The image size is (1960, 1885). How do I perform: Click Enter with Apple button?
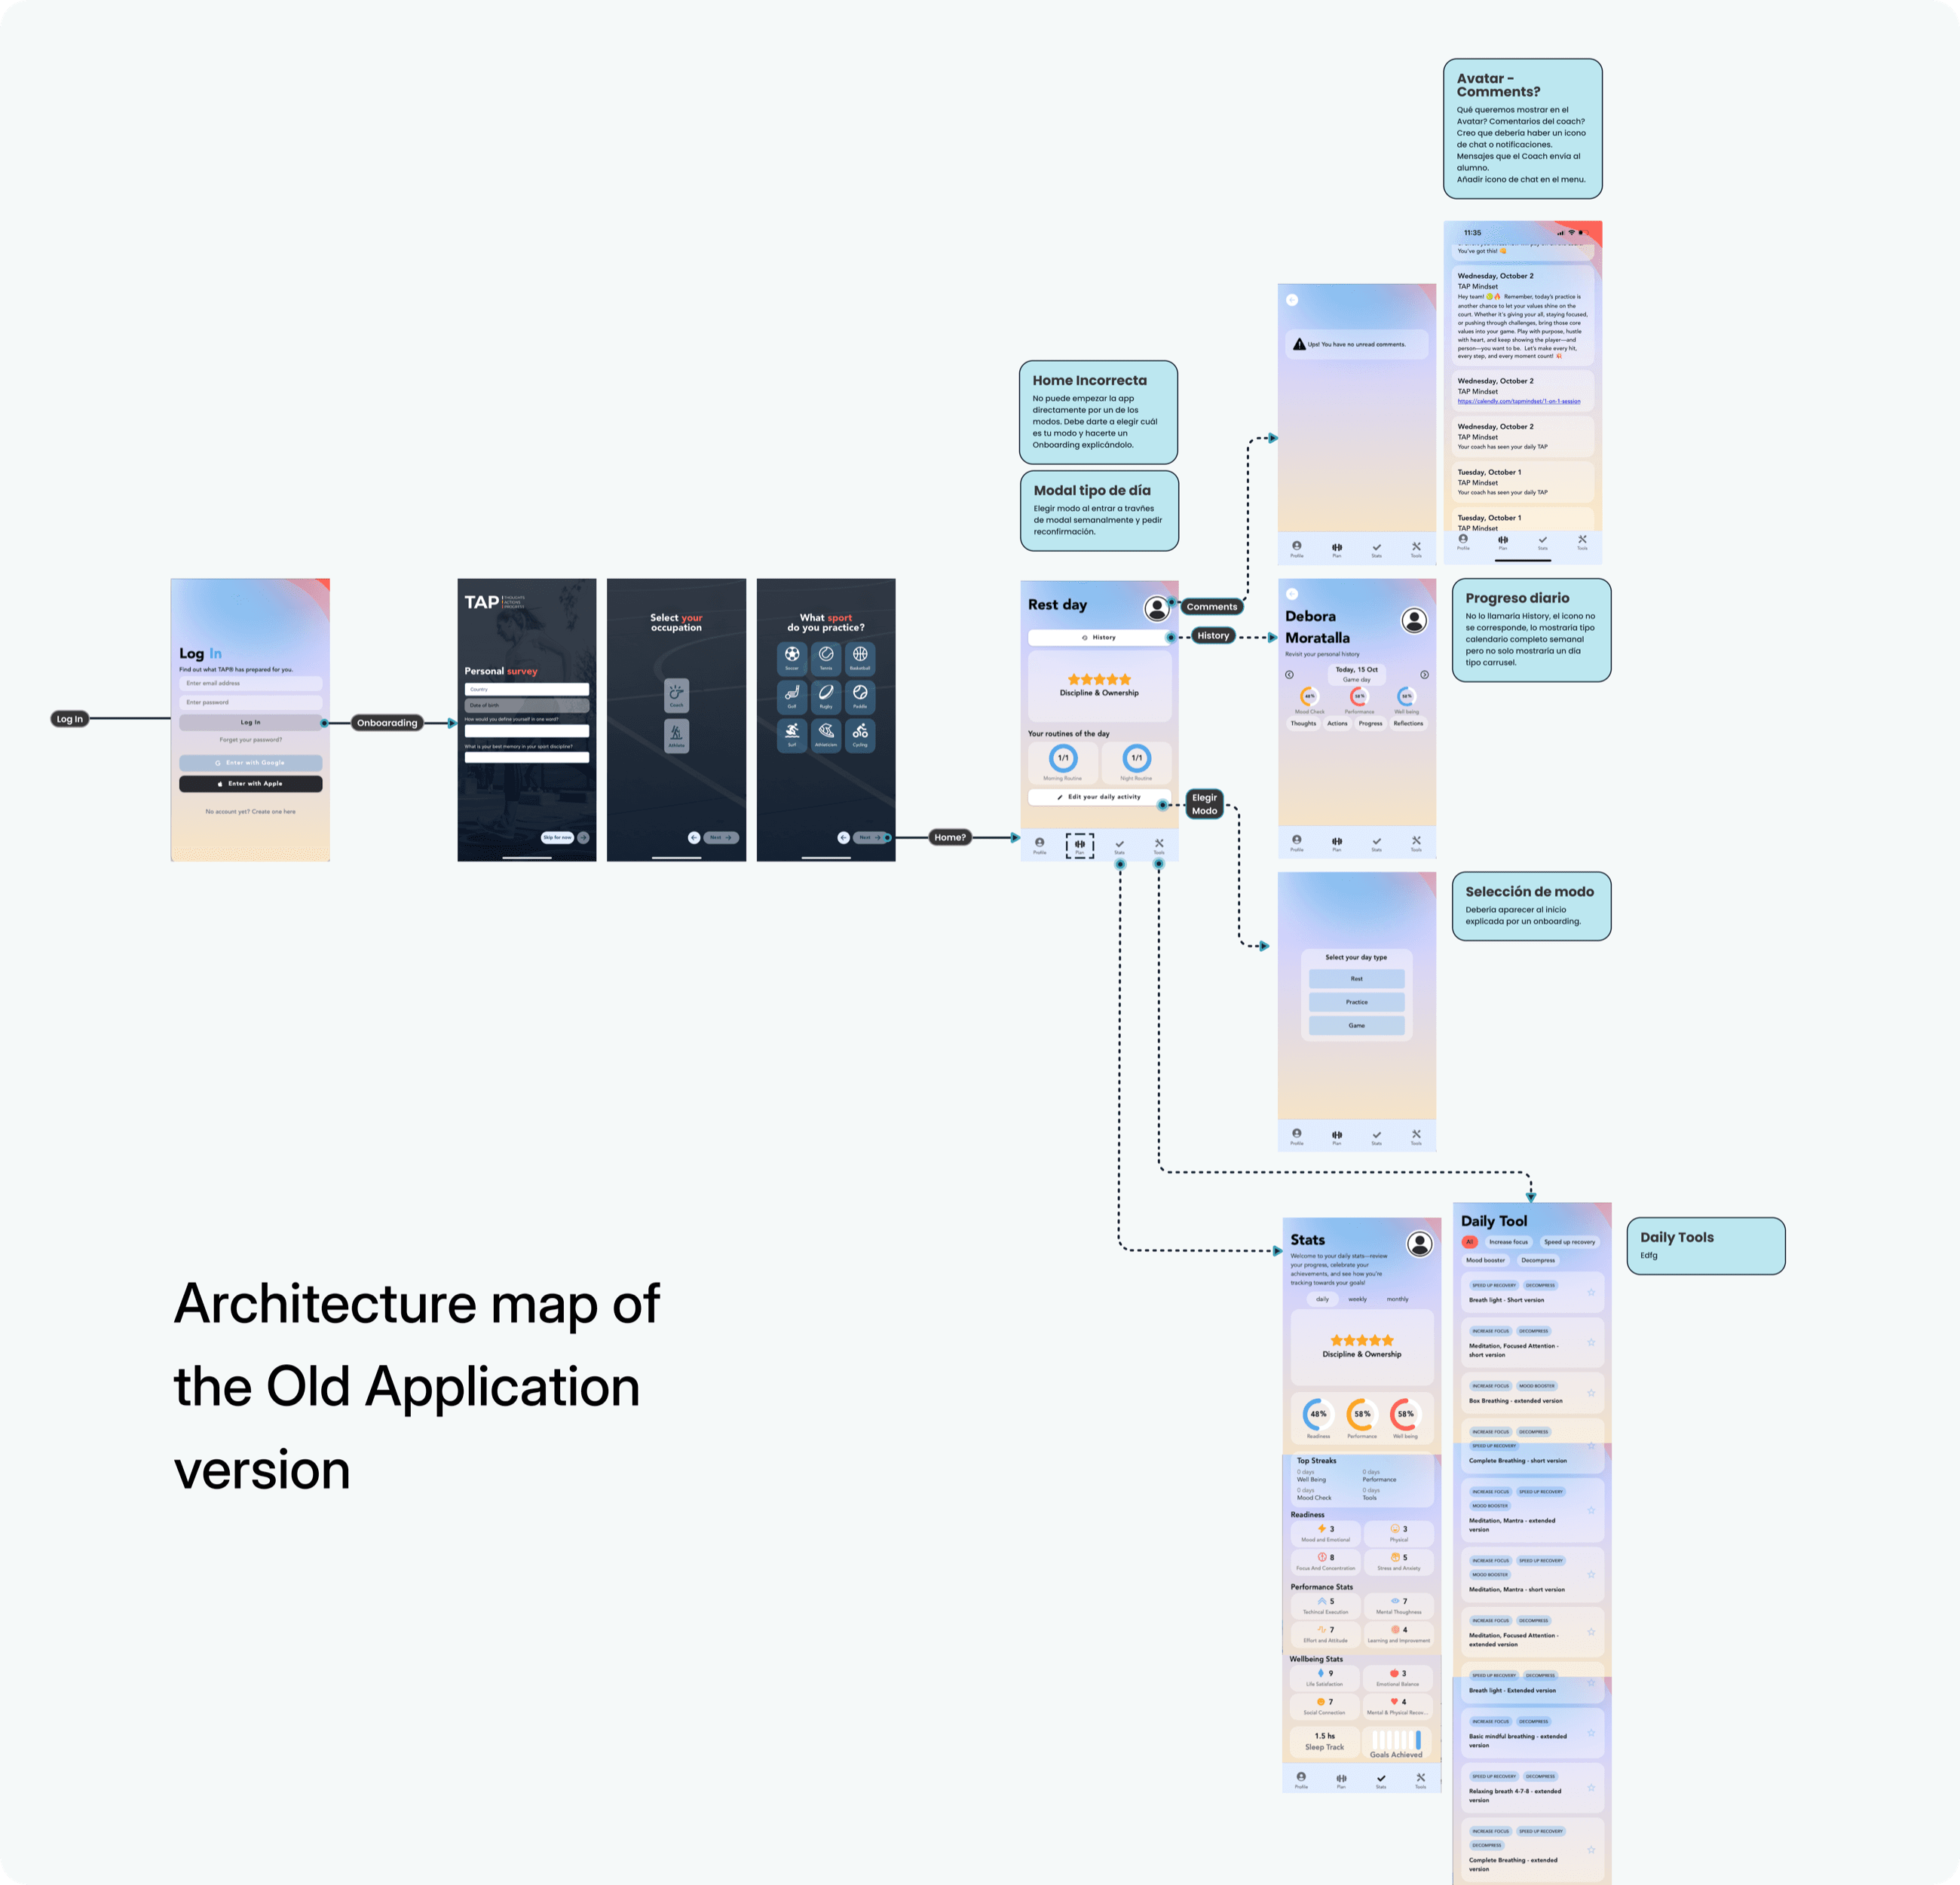point(251,784)
